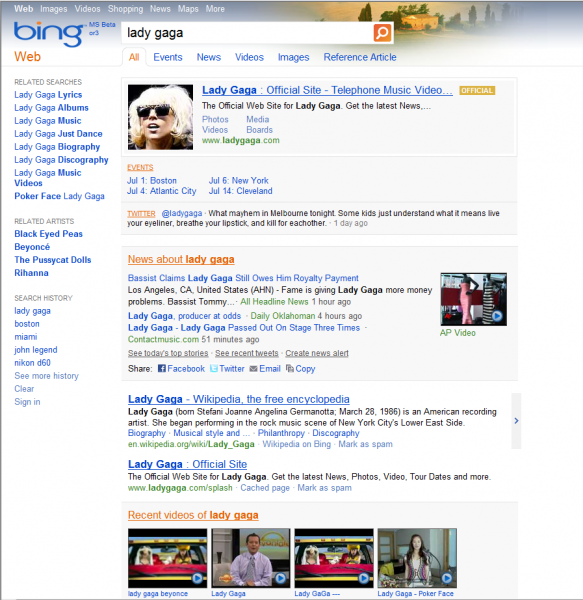Open Rihanna related artist link
Viewport: 583px width, 600px height.
coord(31,273)
